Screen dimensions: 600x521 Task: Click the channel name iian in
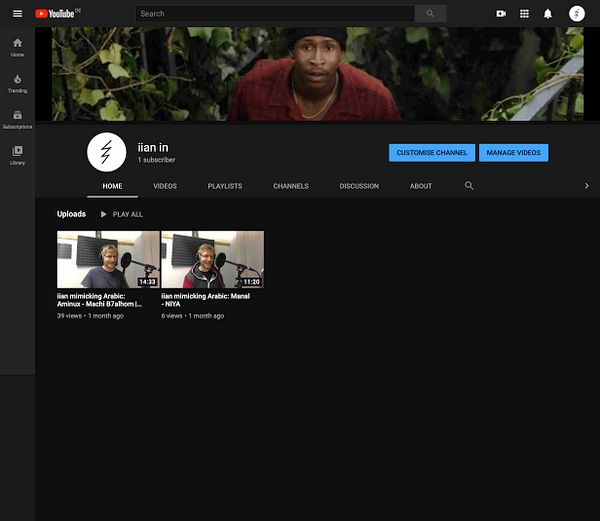153,148
